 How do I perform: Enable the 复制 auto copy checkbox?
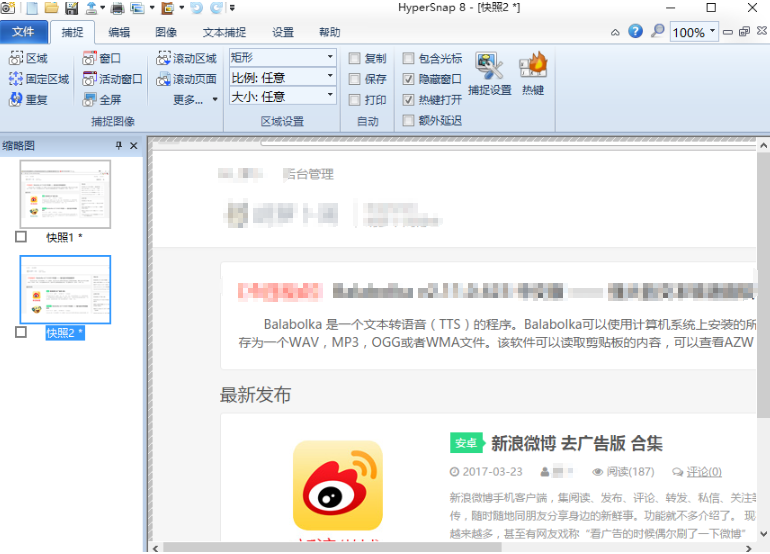(x=355, y=59)
